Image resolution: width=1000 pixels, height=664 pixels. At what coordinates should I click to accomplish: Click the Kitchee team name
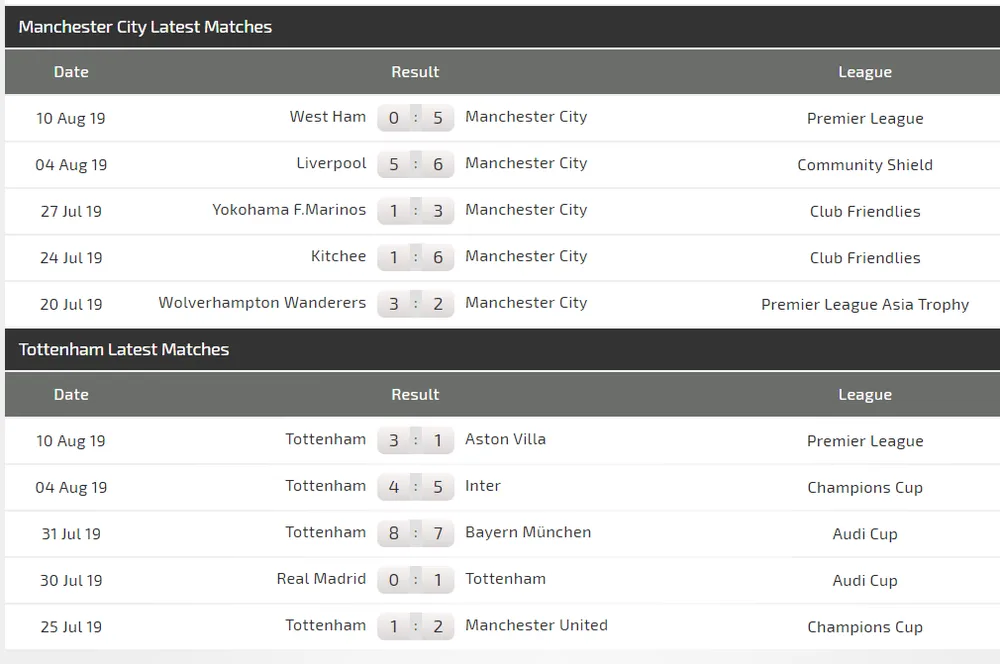338,256
